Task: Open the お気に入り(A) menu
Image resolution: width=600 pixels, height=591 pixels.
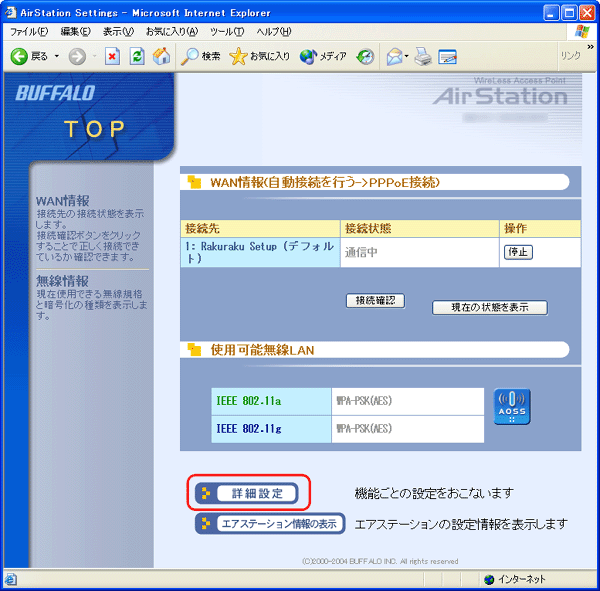Action: [x=172, y=32]
